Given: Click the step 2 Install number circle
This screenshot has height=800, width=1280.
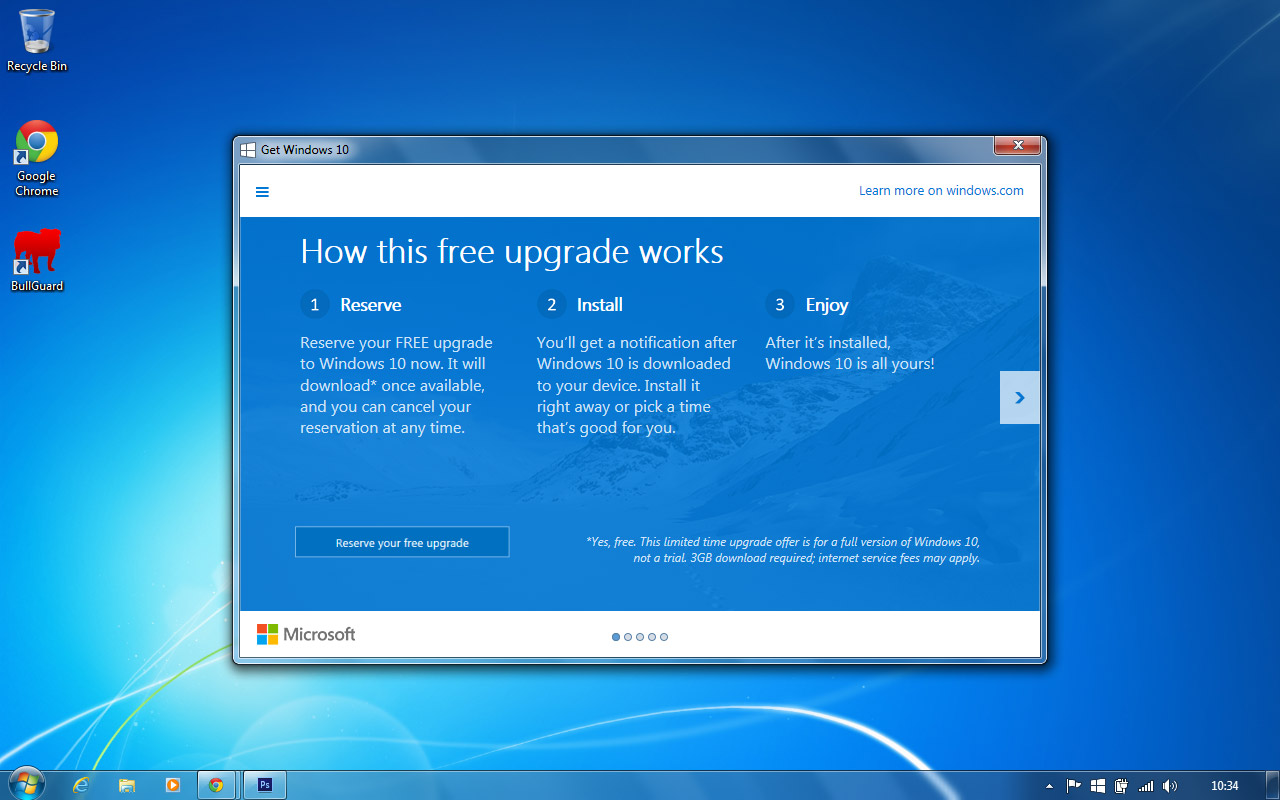Looking at the screenshot, I should (551, 305).
